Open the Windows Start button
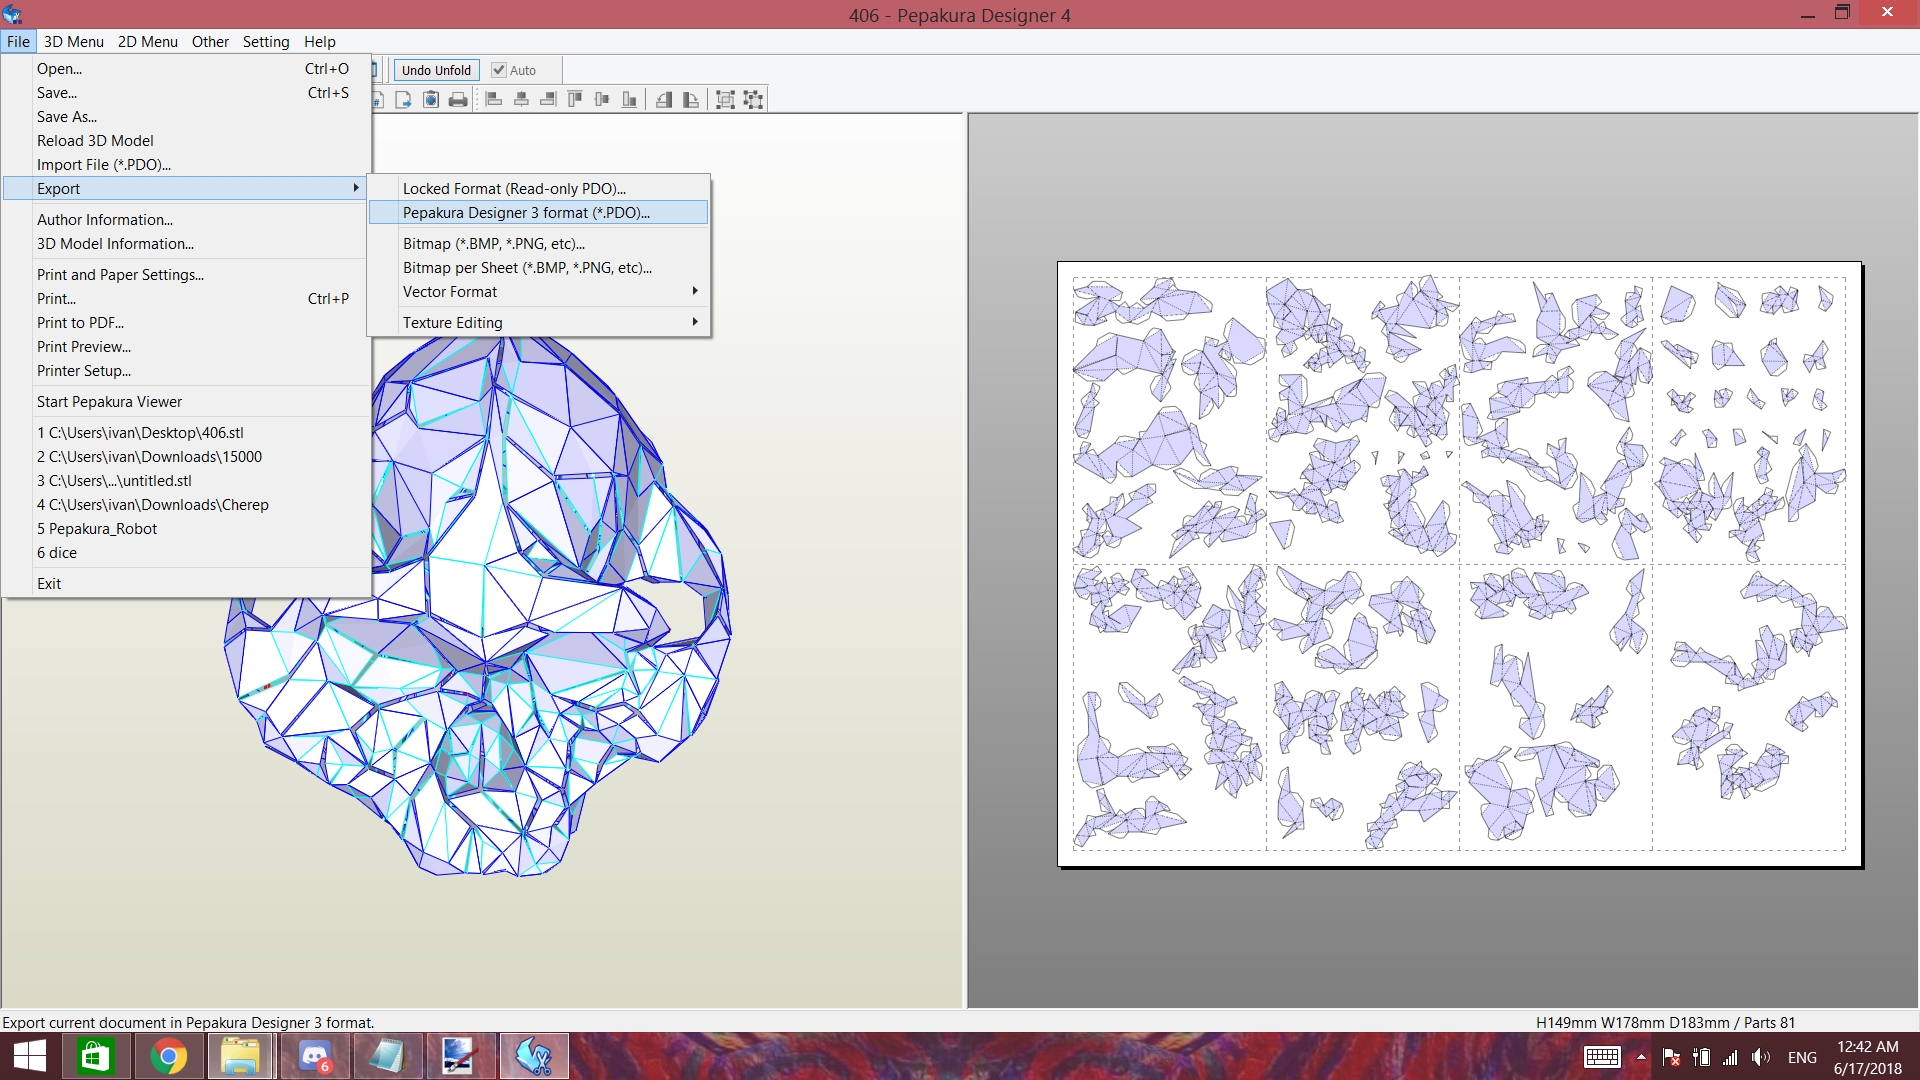Viewport: 1920px width, 1080px height. point(30,1056)
